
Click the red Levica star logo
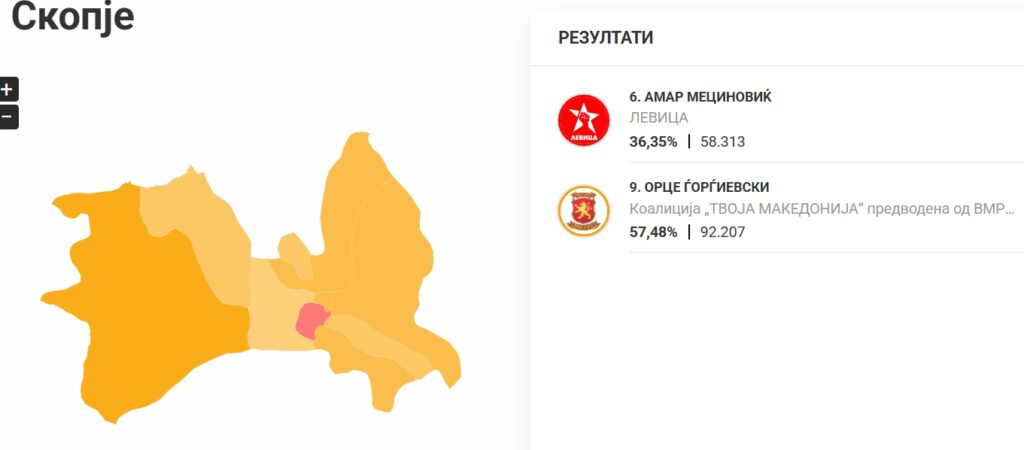pyautogui.click(x=583, y=120)
